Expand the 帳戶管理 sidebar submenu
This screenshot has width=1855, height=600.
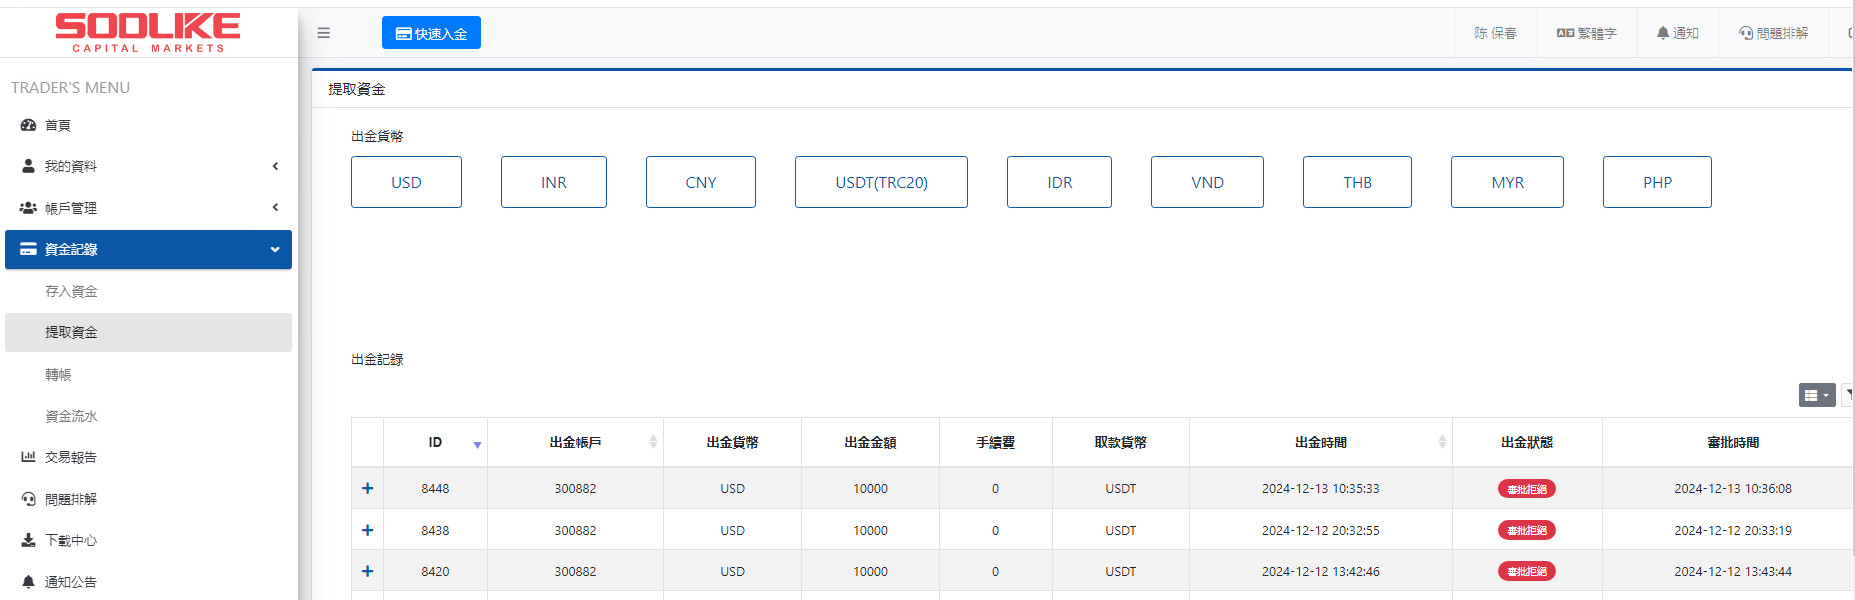click(x=148, y=208)
